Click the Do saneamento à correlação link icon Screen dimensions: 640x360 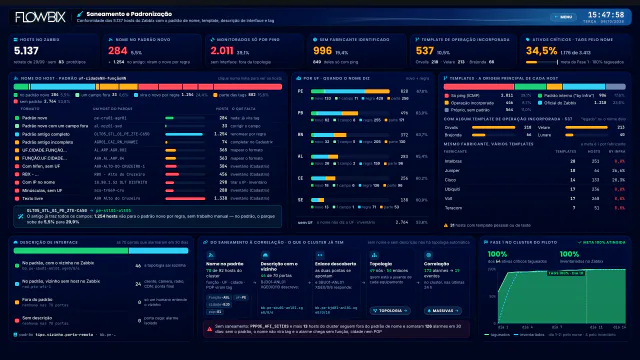click(x=205, y=242)
